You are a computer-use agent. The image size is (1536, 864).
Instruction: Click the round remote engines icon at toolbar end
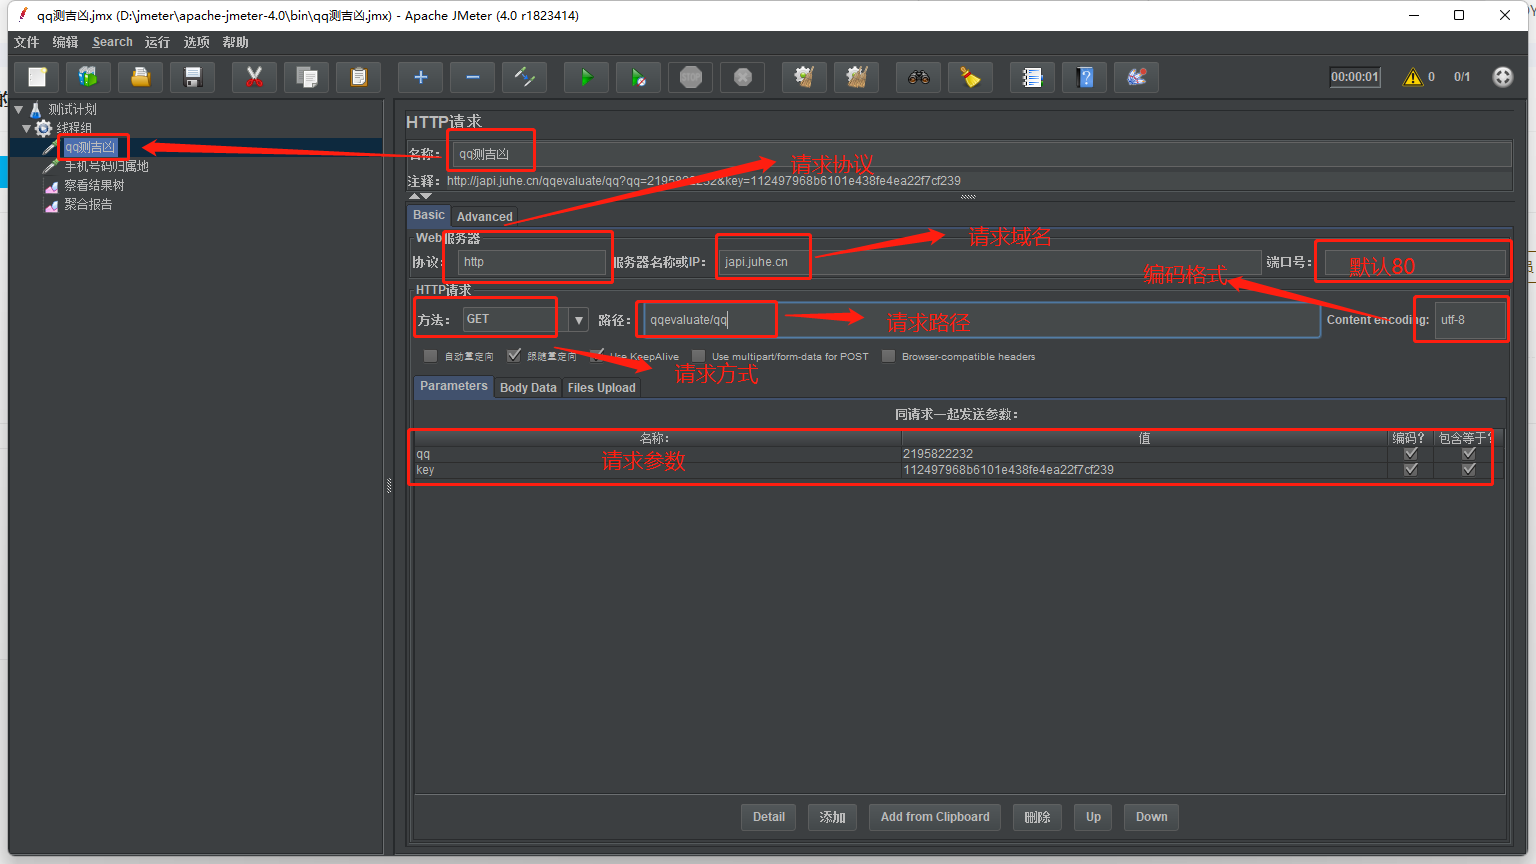[1502, 77]
